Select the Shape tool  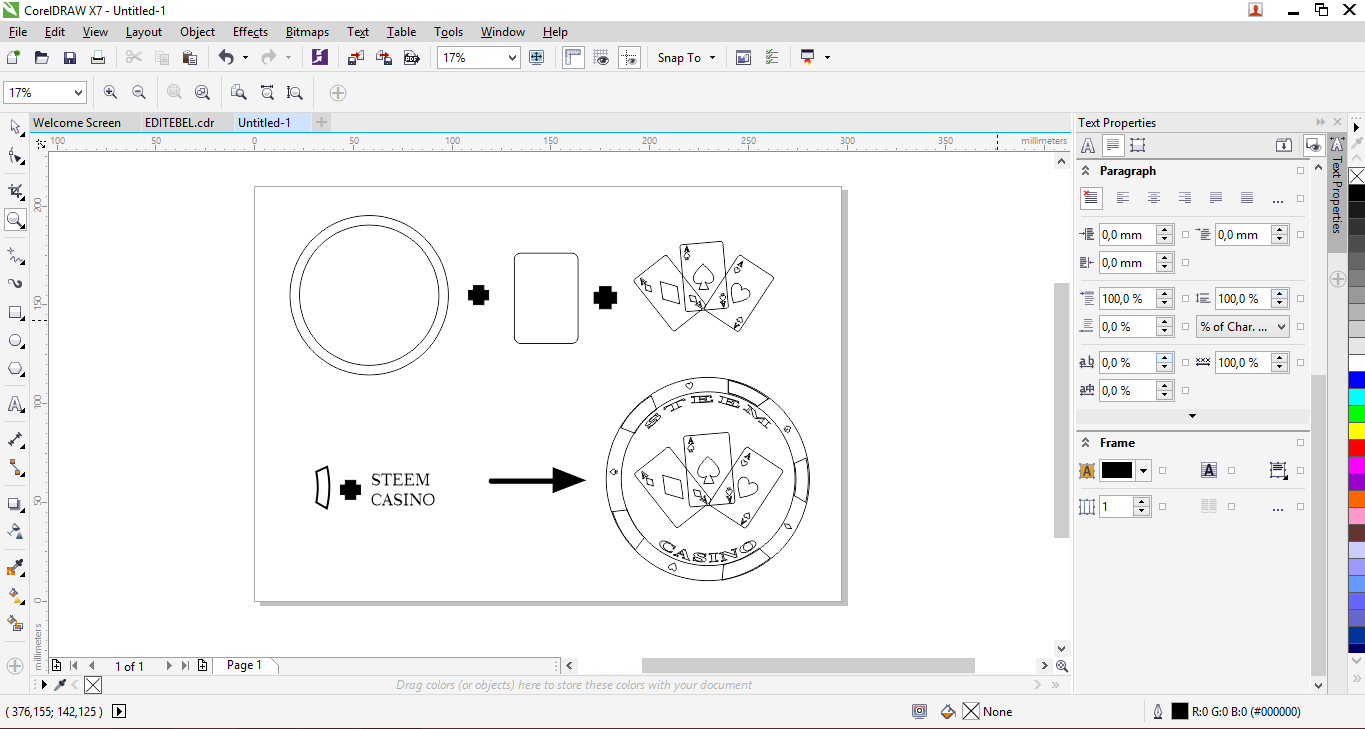tap(15, 156)
